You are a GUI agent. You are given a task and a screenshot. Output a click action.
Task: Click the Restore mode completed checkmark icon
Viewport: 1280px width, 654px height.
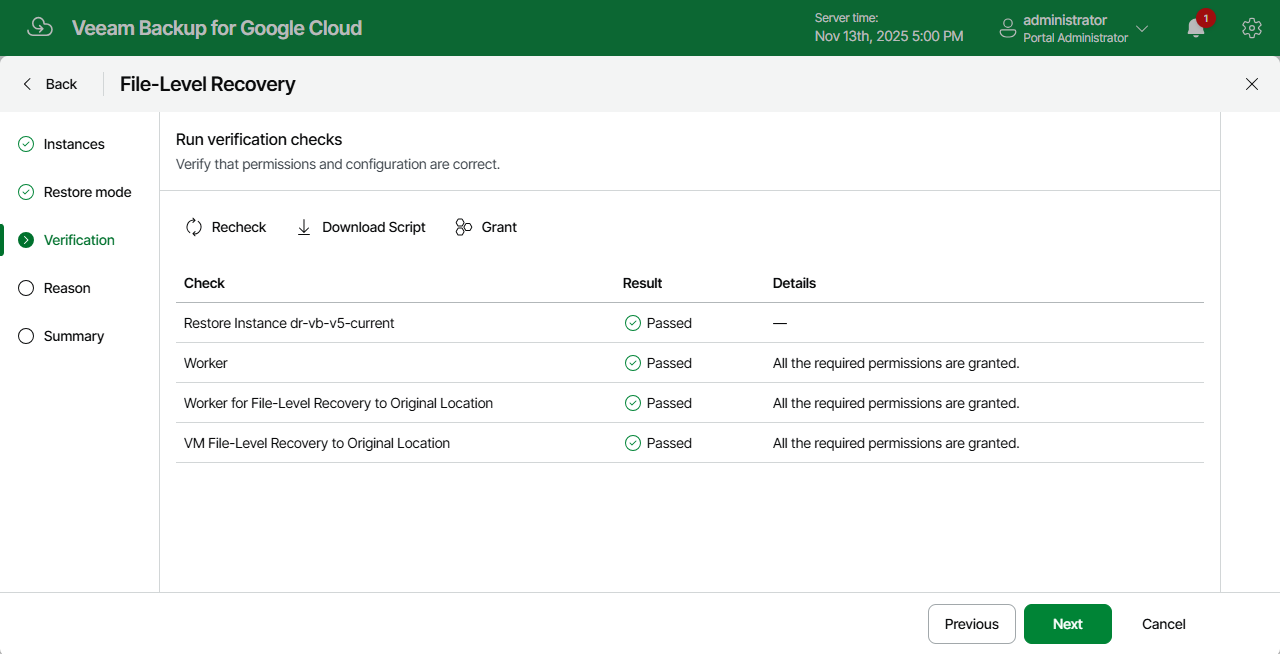click(26, 192)
